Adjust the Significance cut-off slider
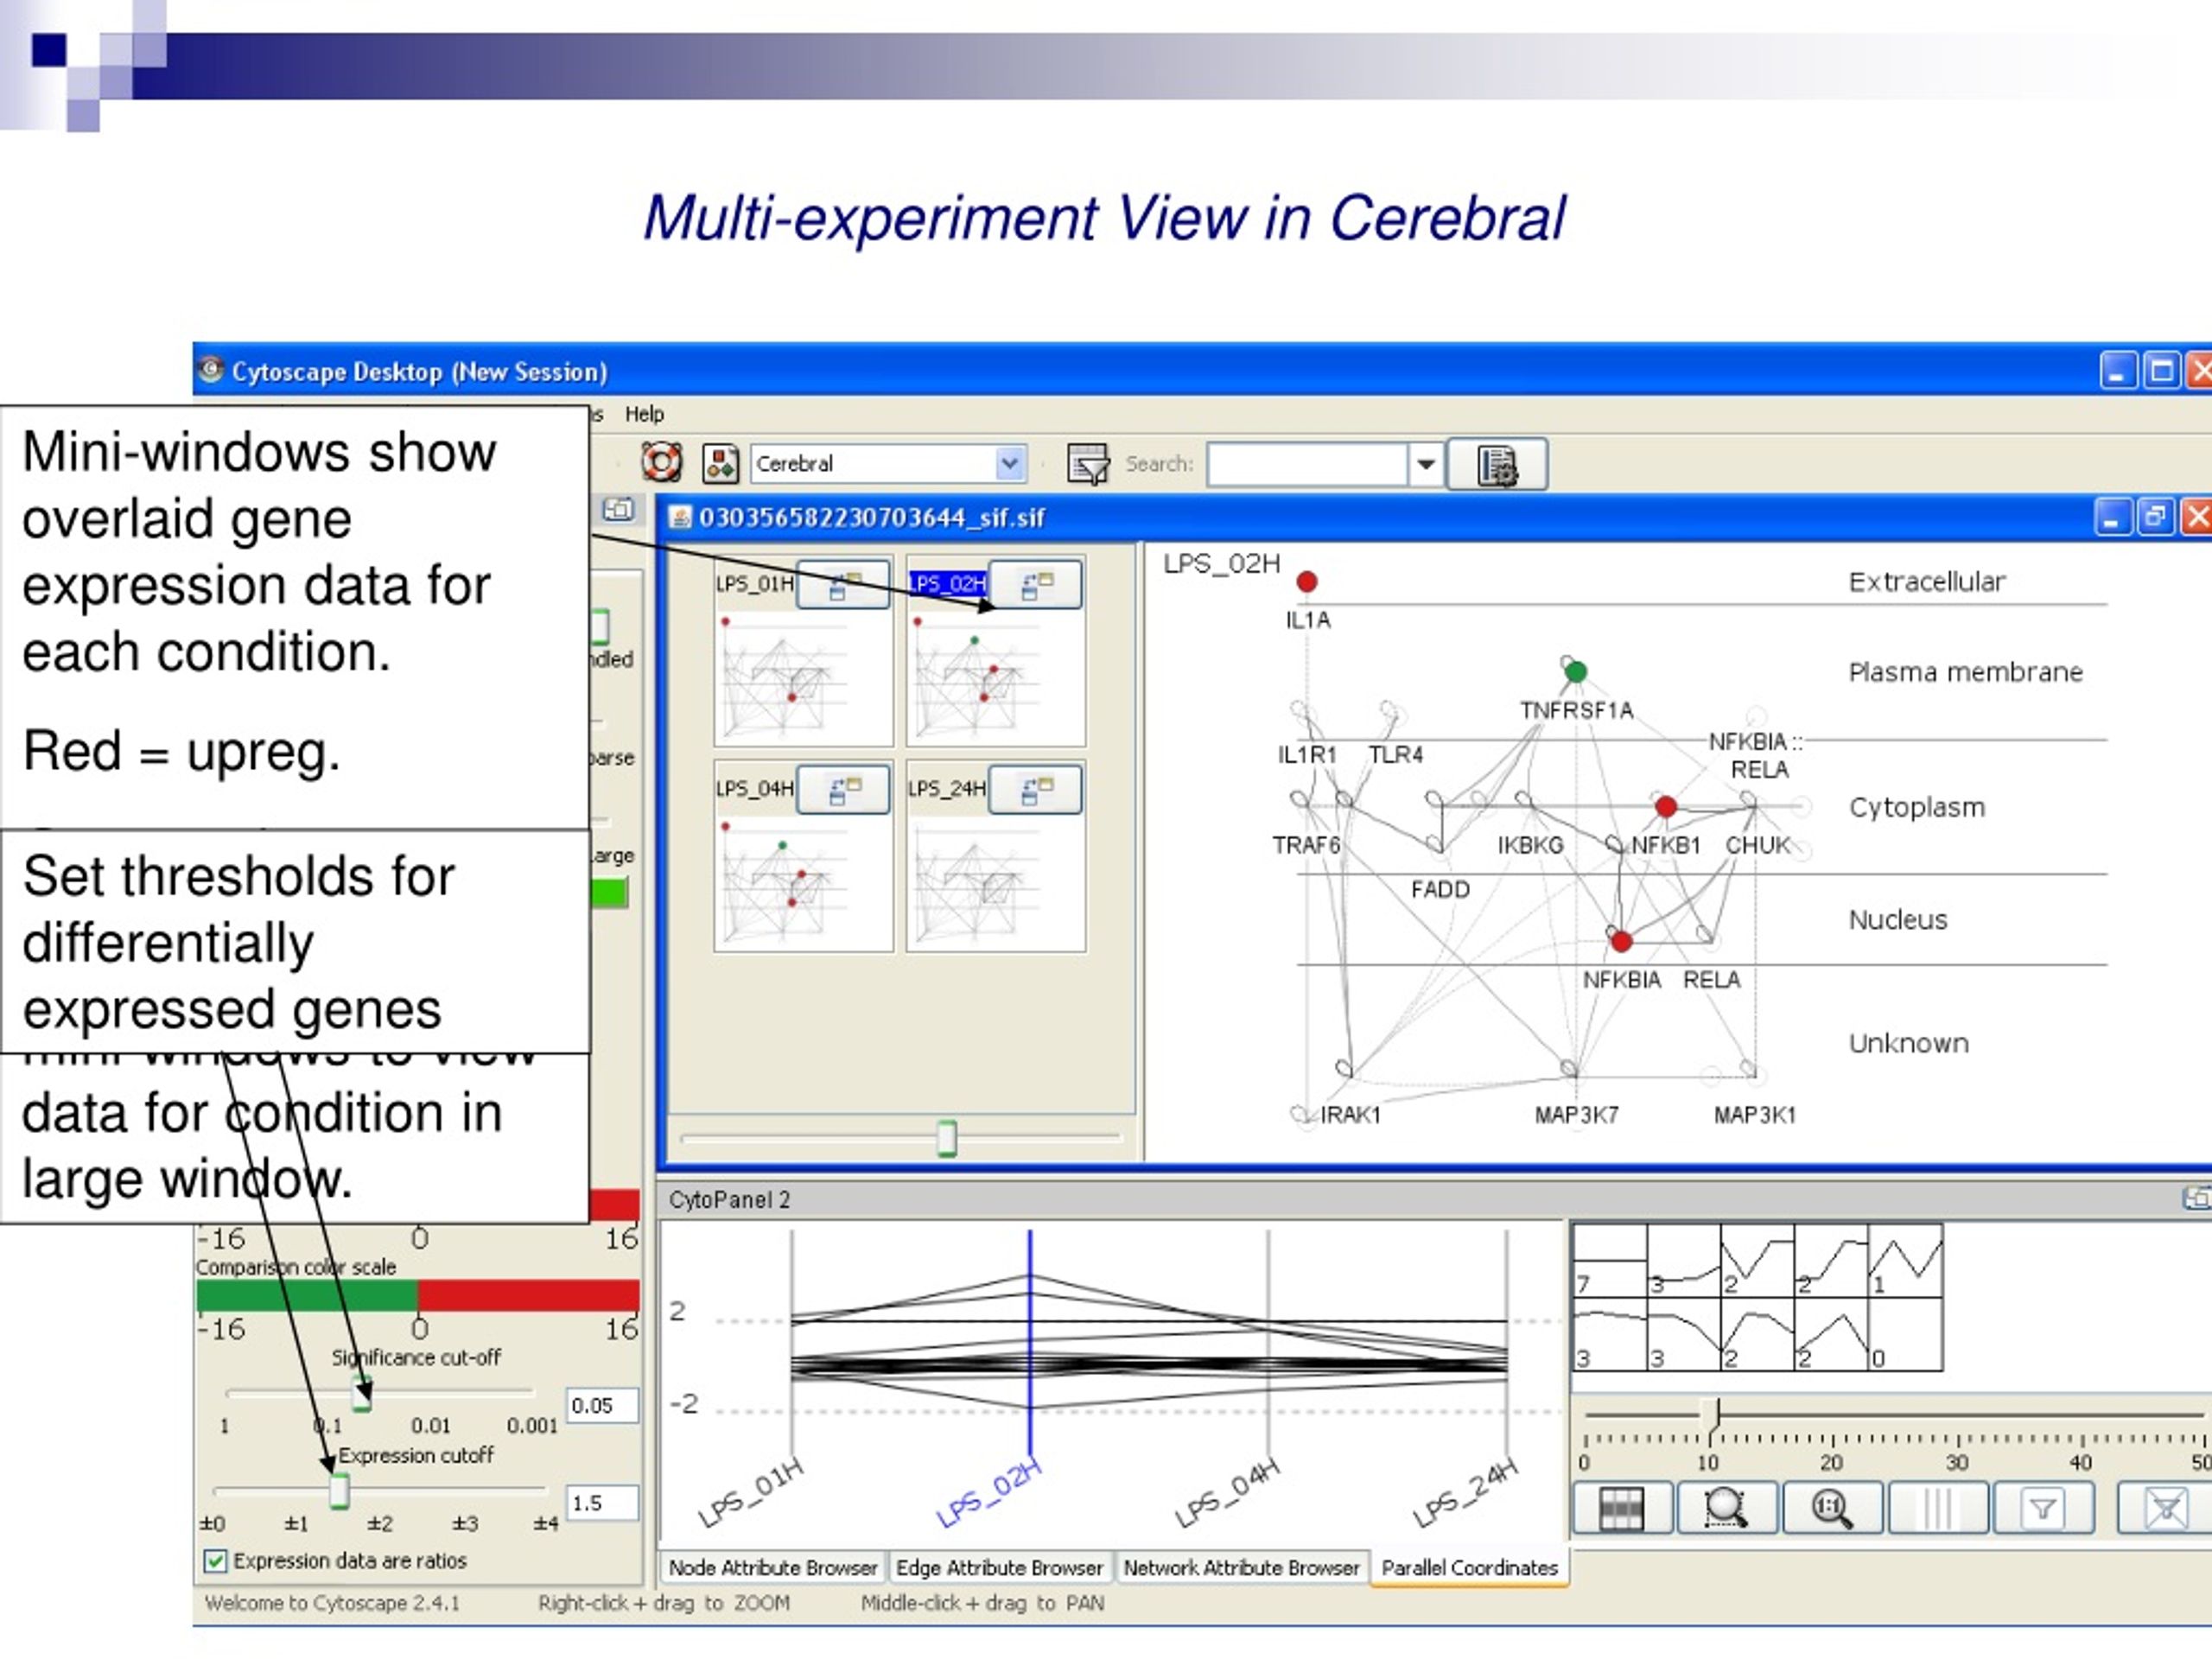The height and width of the screenshot is (1659, 2212). (363, 1393)
